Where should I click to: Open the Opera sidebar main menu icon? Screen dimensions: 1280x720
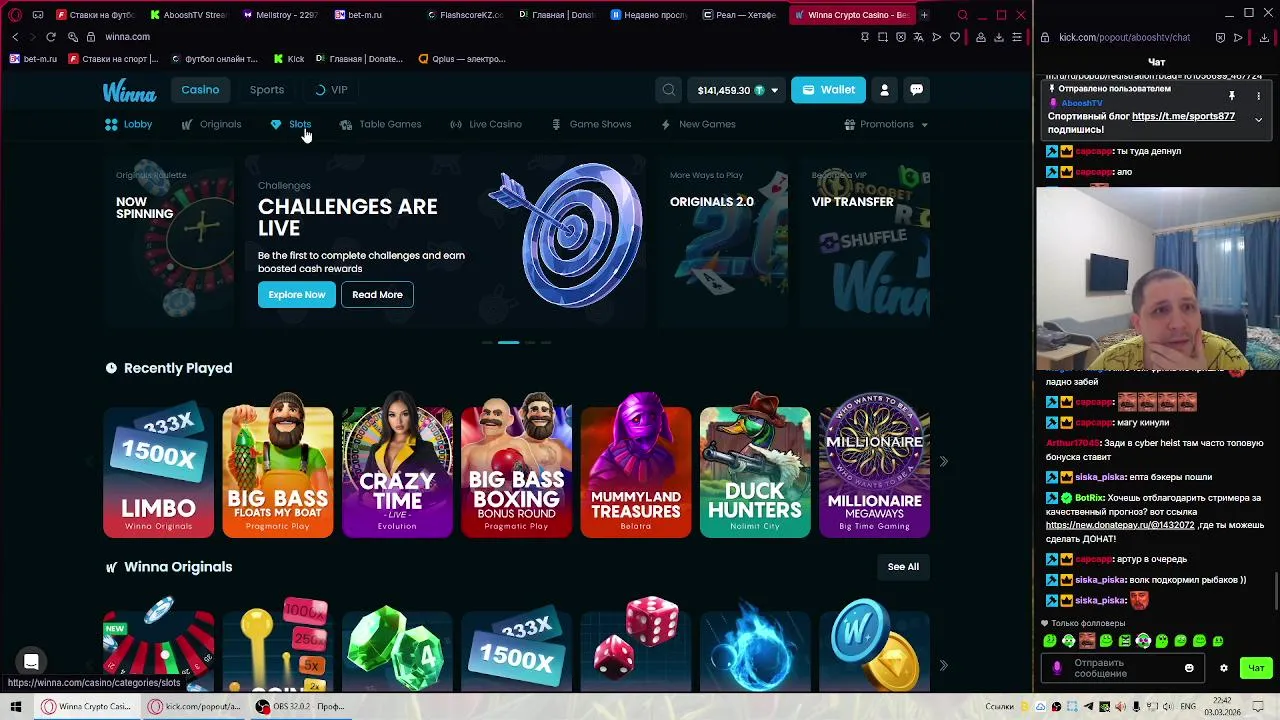point(15,15)
